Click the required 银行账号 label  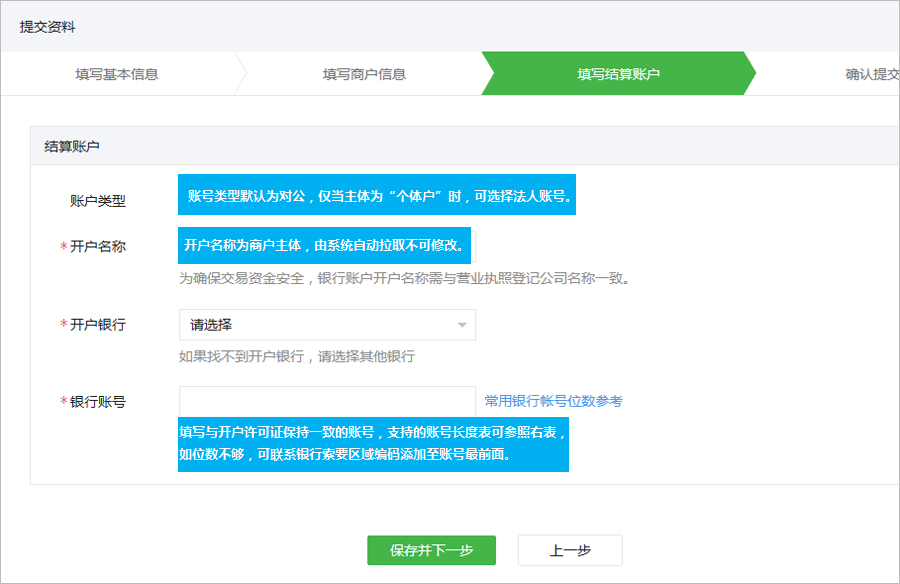click(x=97, y=402)
